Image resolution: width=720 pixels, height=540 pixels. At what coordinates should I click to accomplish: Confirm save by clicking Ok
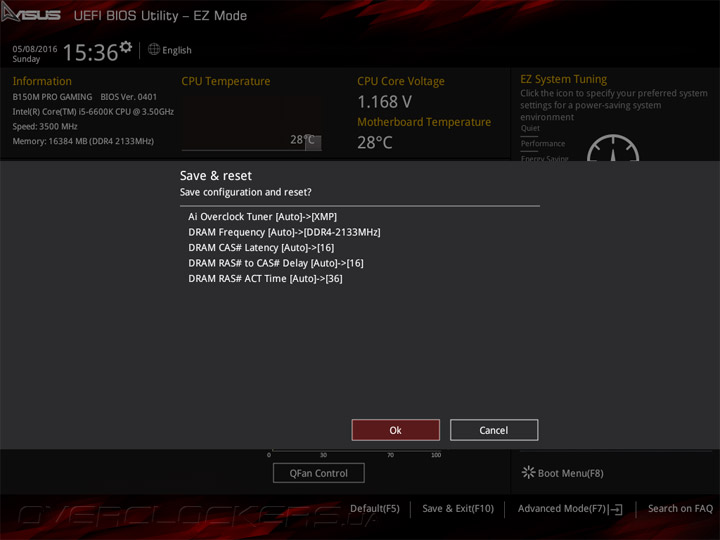point(395,430)
